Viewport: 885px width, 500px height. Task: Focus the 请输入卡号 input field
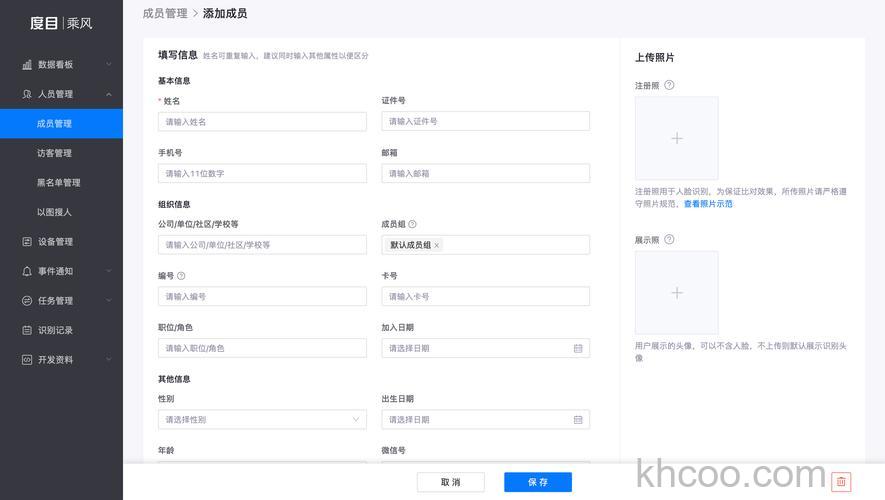(485, 296)
